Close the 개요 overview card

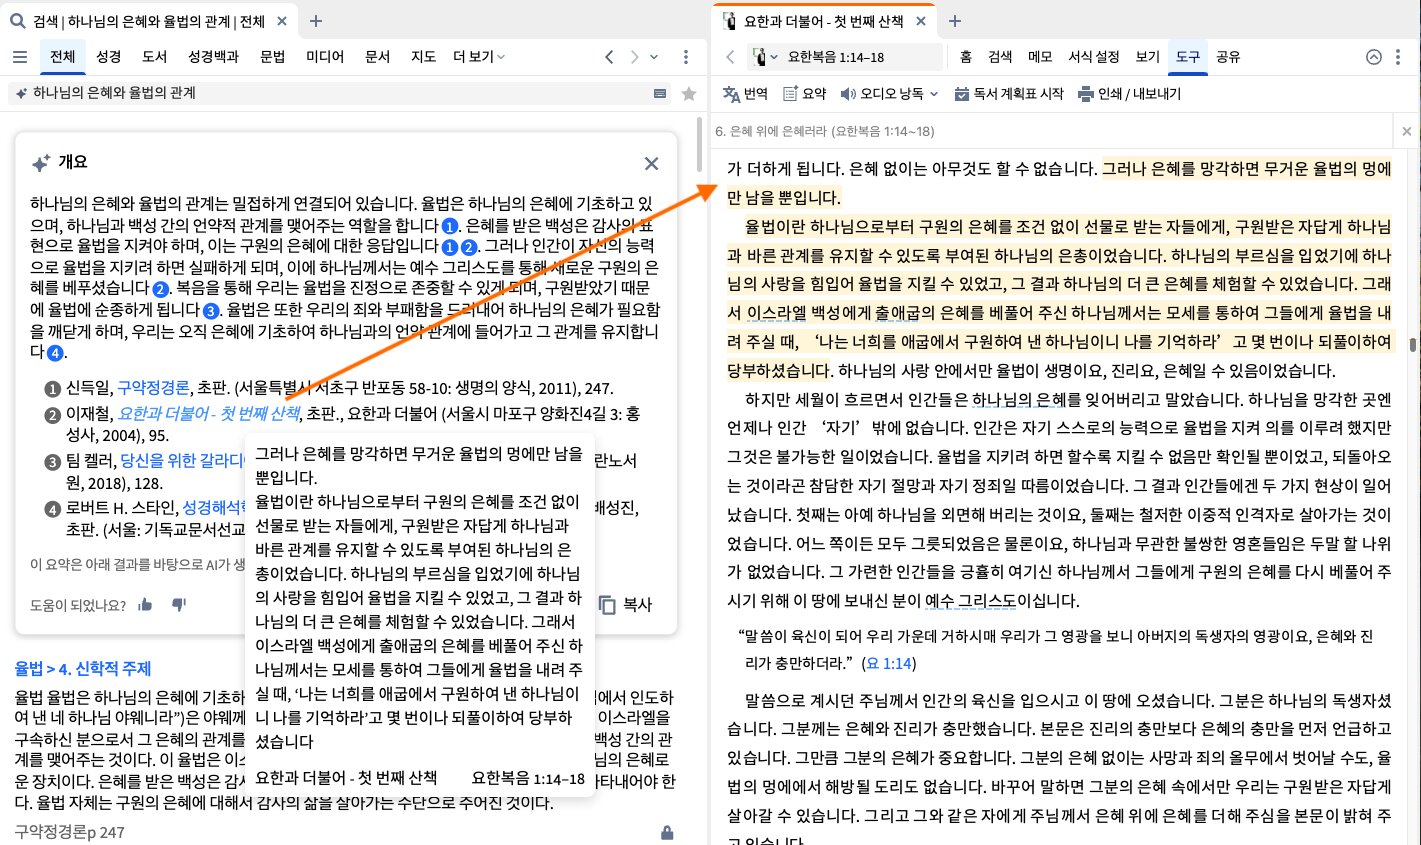[x=651, y=163]
